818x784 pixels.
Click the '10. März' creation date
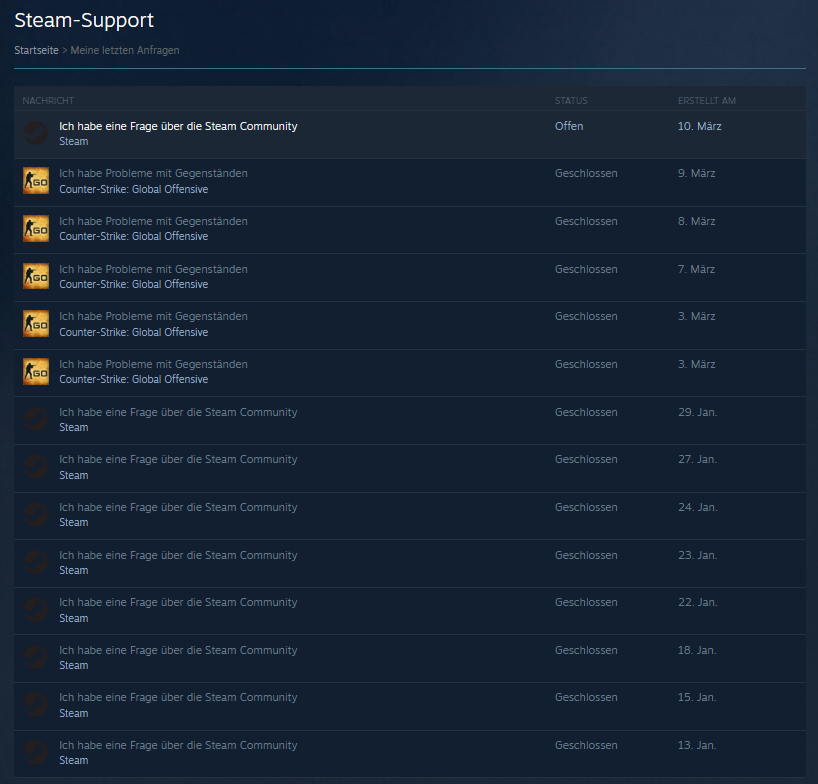pos(700,126)
